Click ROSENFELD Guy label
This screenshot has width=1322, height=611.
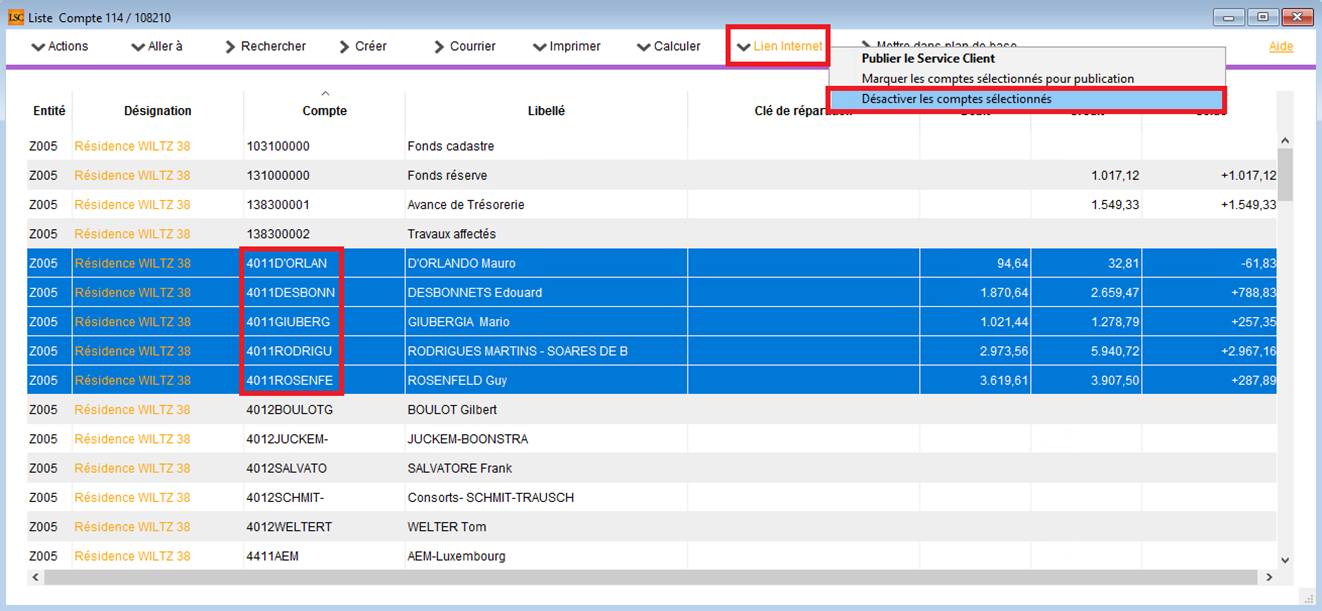(458, 381)
